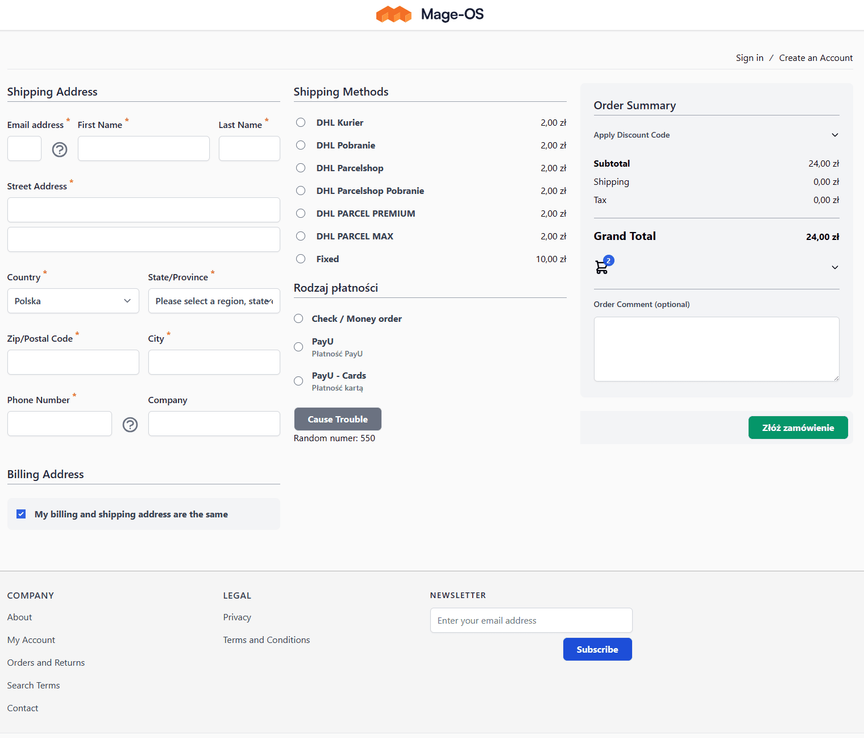Click the Subtotal value 24,00 zł
The height and width of the screenshot is (738, 864).
coord(823,164)
